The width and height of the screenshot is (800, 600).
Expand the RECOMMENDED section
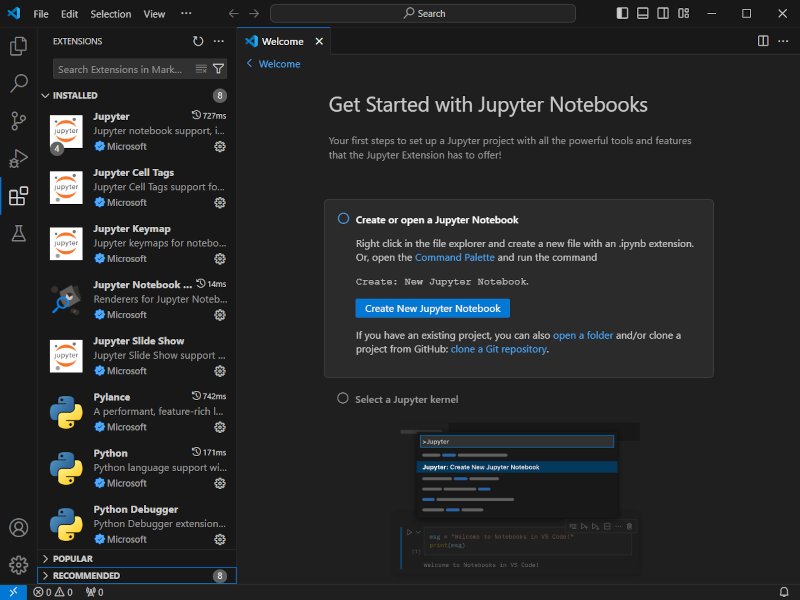[x=137, y=576]
